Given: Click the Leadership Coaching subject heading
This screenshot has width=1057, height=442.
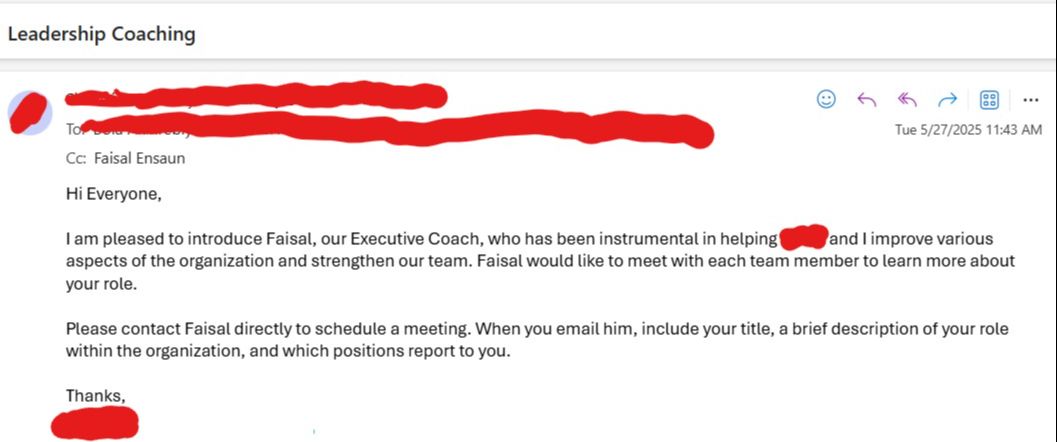Looking at the screenshot, I should 101,34.
